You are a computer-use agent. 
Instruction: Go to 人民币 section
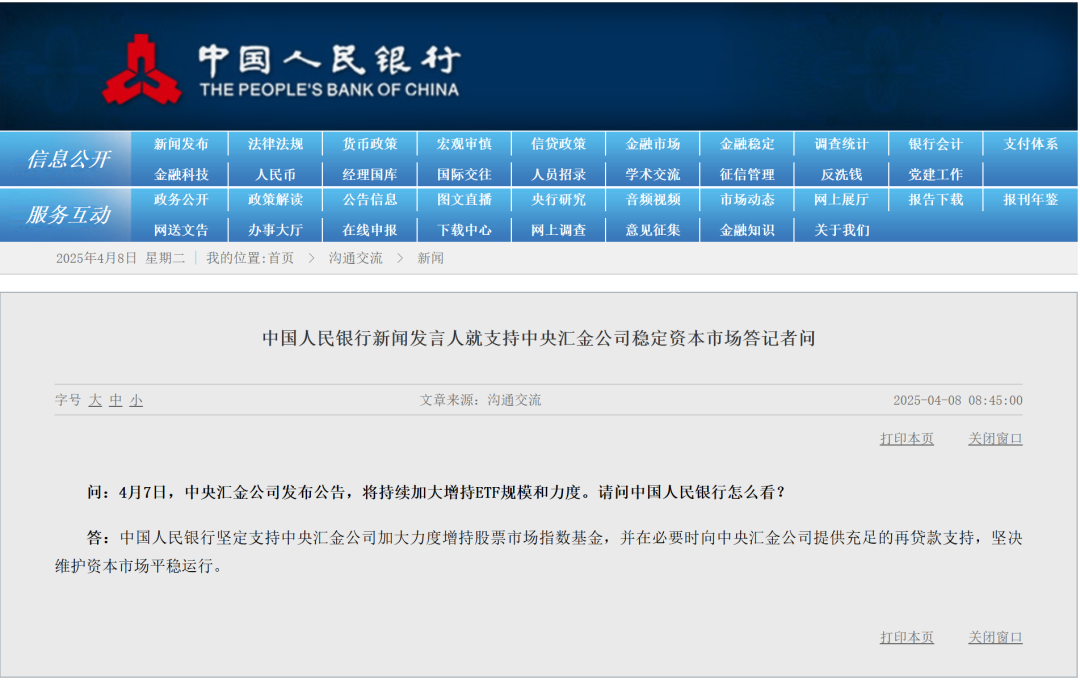(276, 174)
